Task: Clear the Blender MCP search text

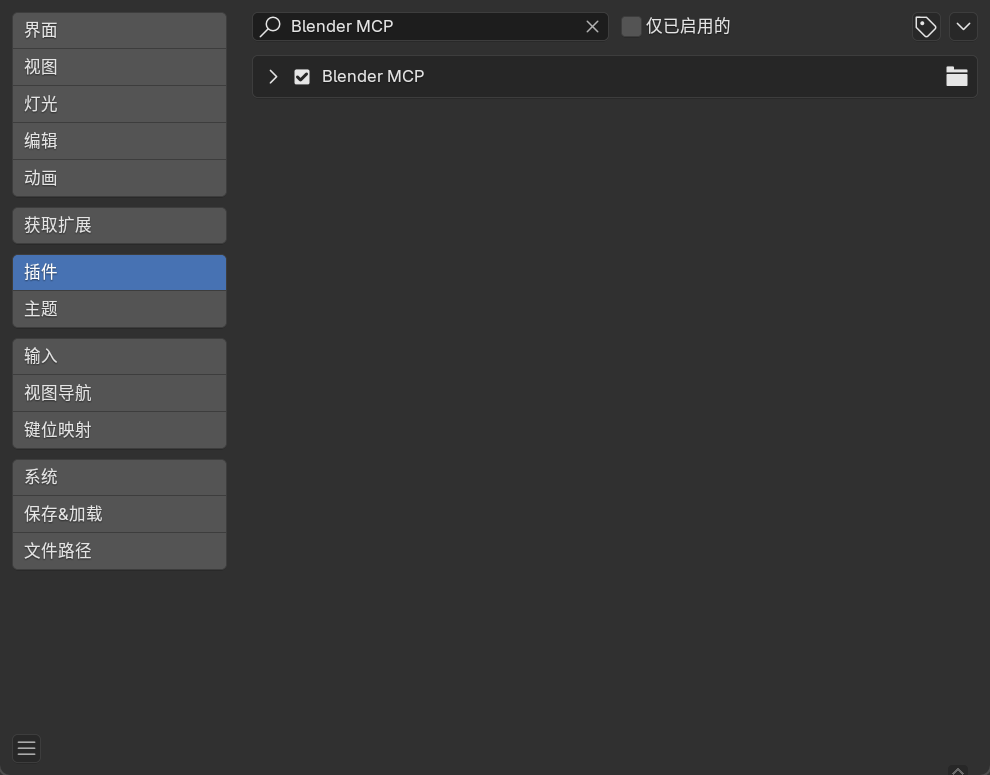Action: coord(592,27)
